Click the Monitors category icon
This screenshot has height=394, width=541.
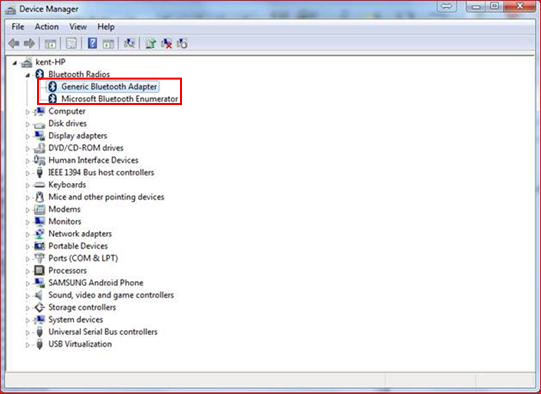pos(39,221)
